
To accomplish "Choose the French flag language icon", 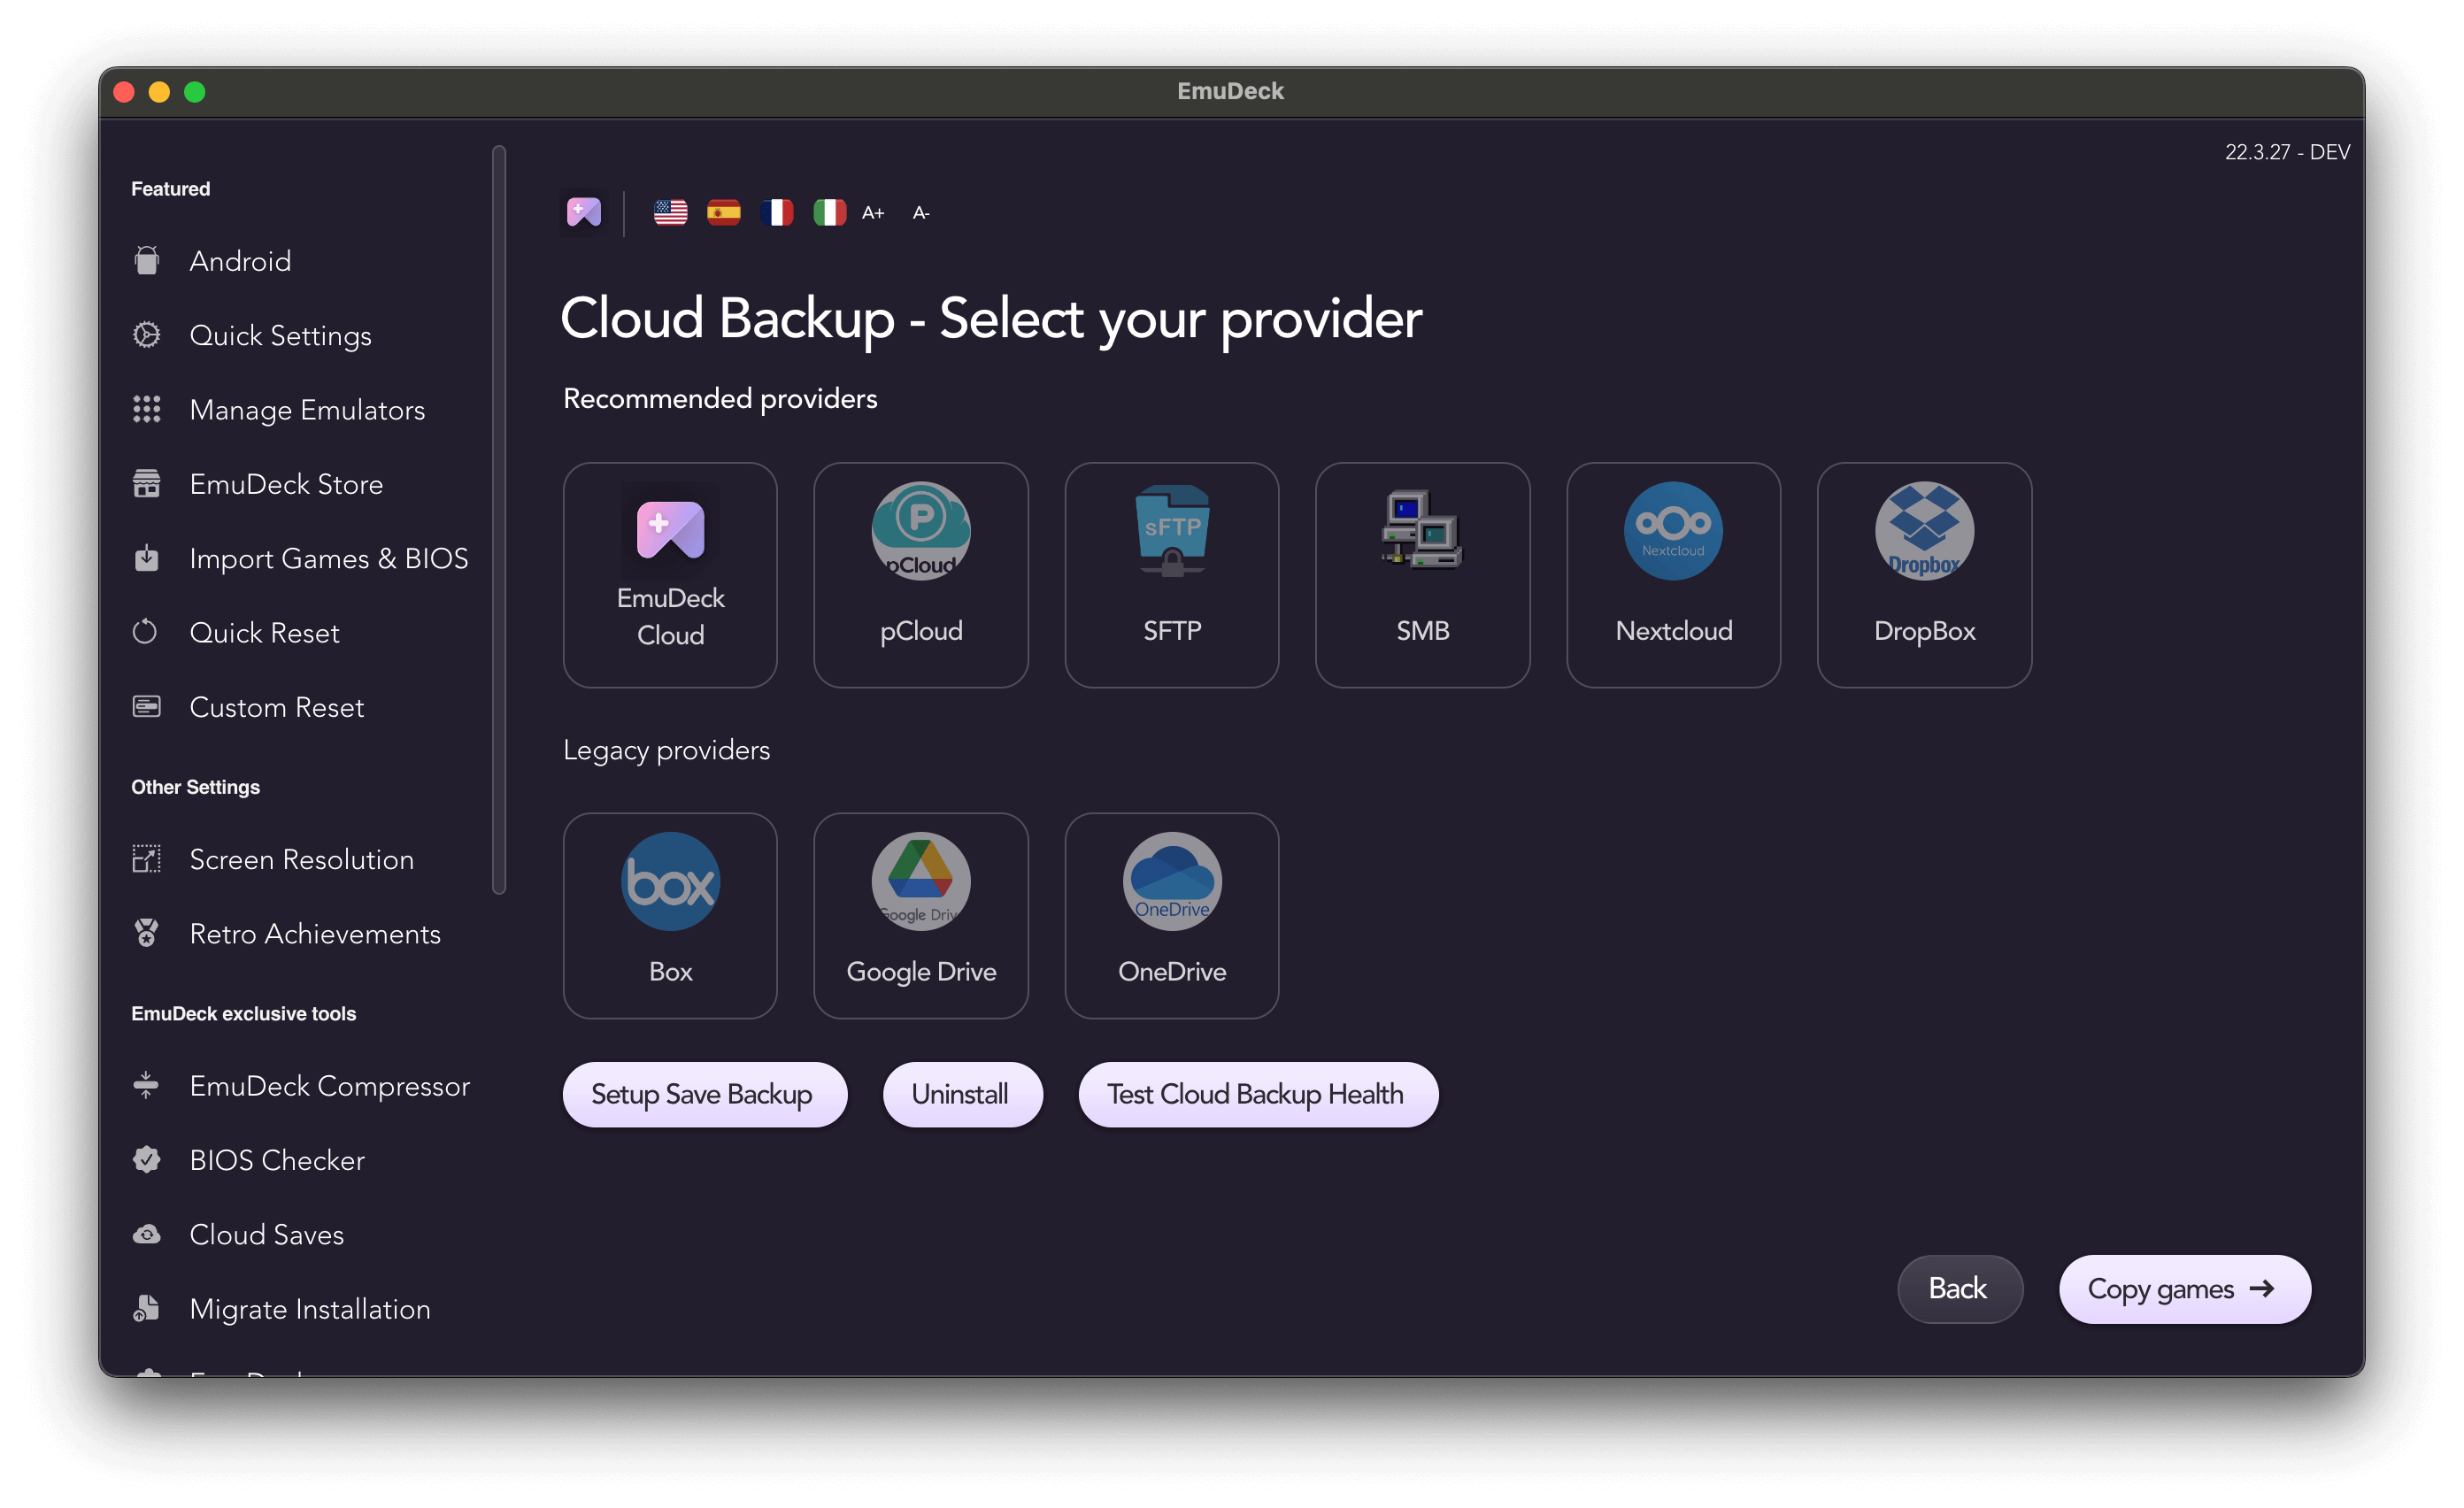I will pyautogui.click(x=776, y=212).
